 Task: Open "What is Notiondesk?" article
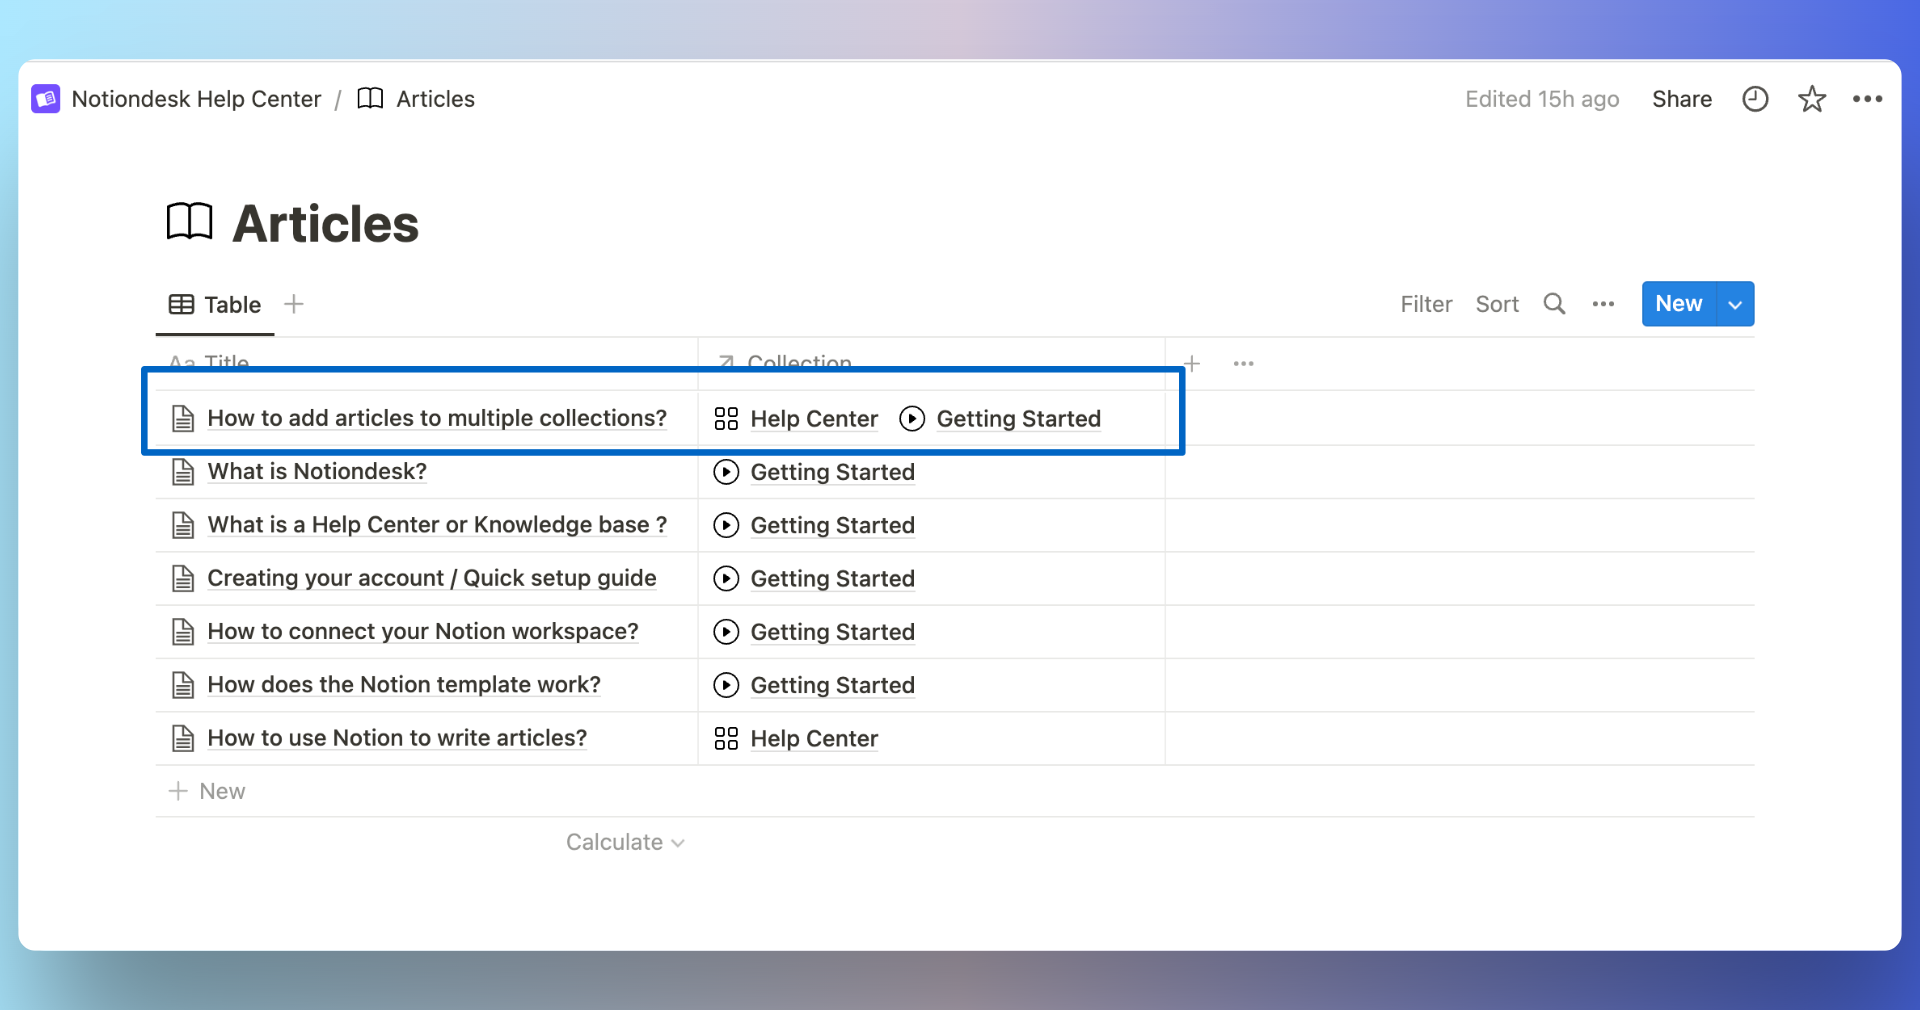click(x=317, y=471)
